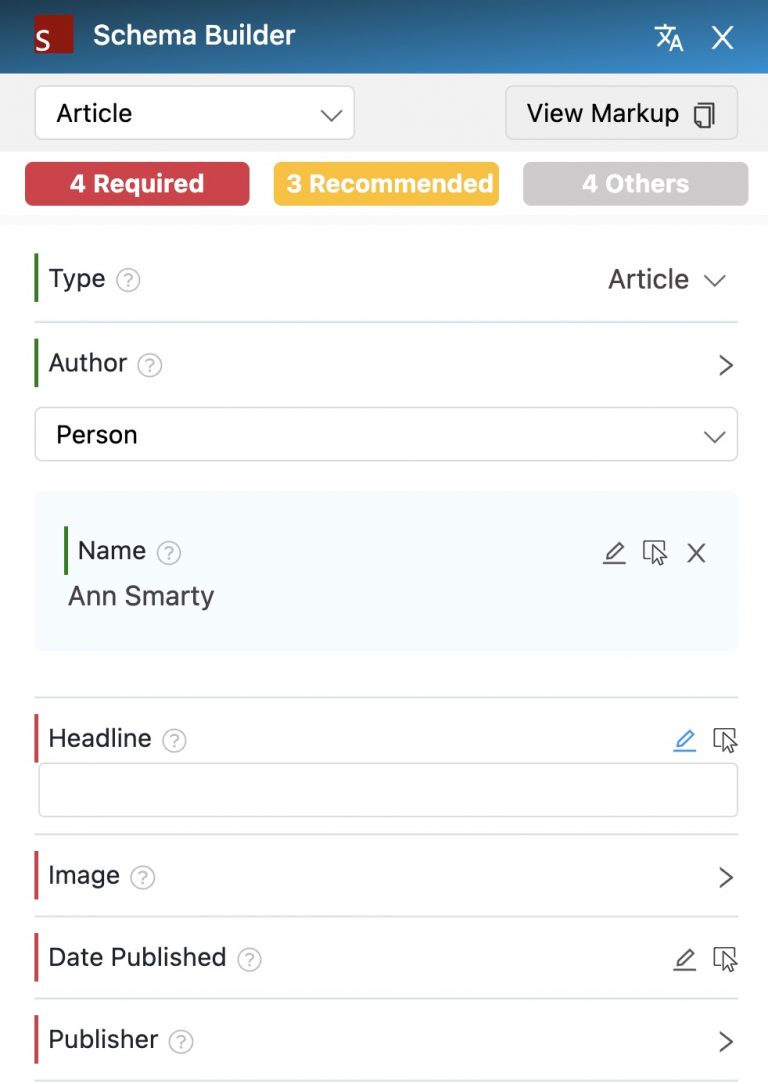Open the help tooltip beside Publisher

[x=182, y=1041]
